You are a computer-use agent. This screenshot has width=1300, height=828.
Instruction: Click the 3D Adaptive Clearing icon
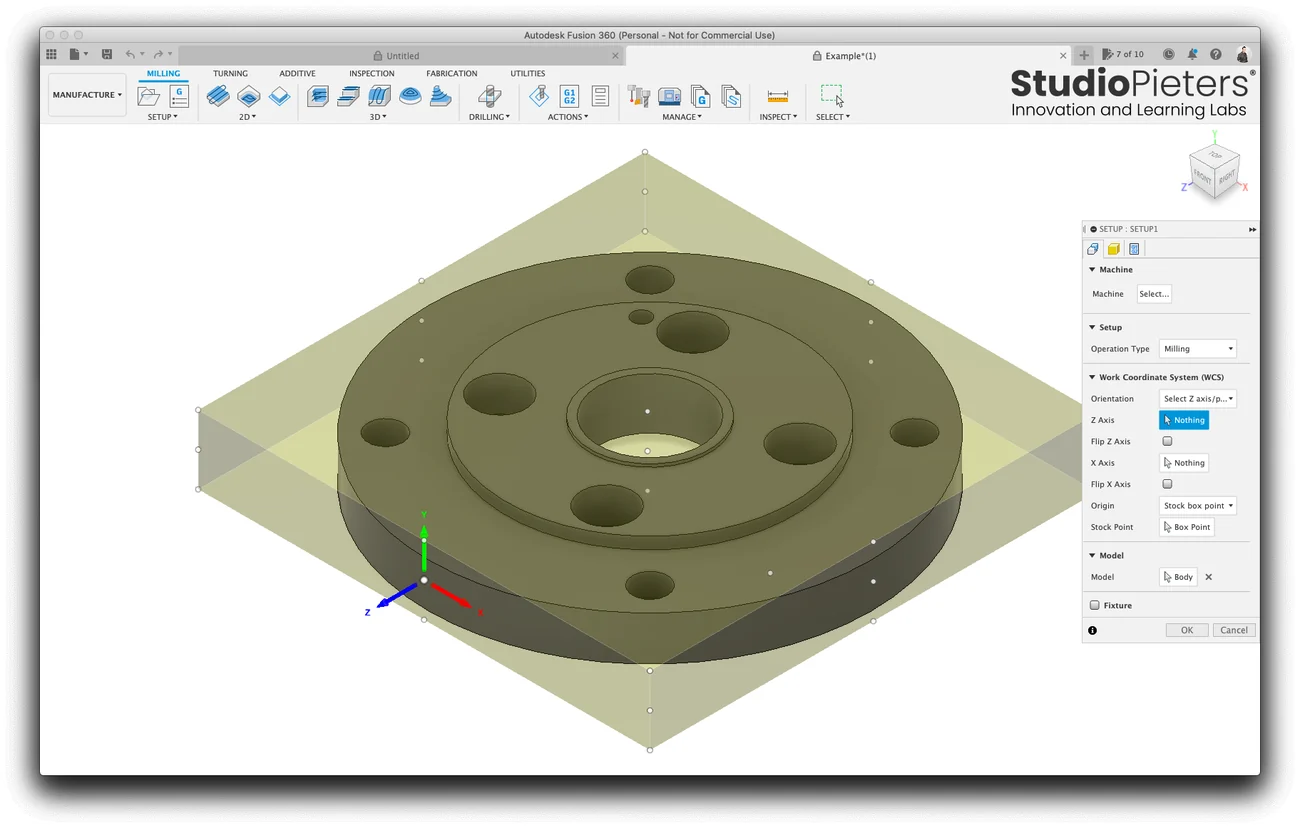click(317, 96)
